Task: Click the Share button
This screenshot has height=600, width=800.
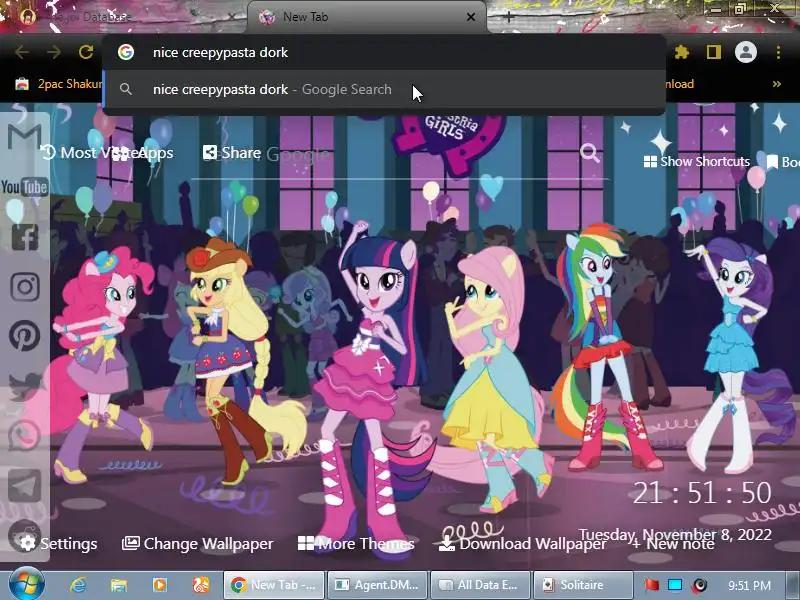Action: 232,153
